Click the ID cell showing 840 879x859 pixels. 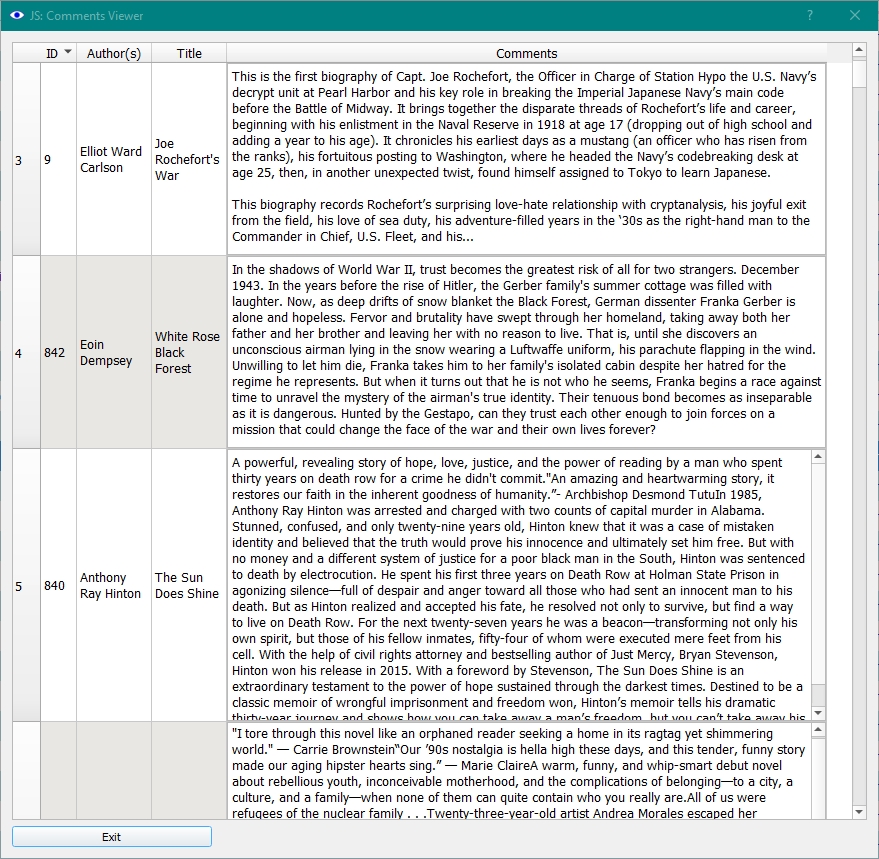click(58, 585)
